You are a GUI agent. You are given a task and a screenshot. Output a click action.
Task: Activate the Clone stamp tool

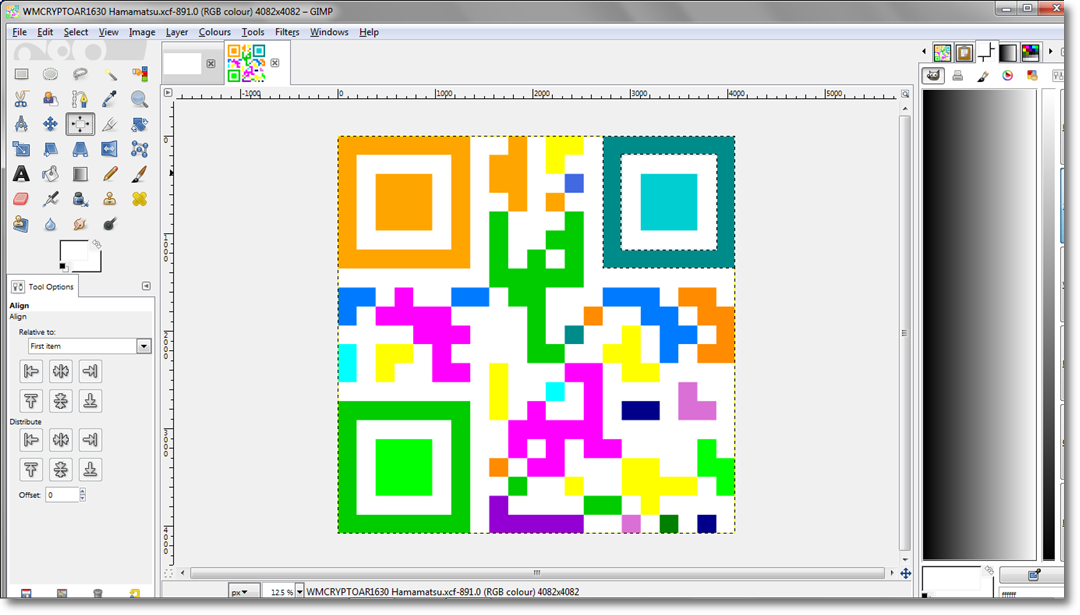pos(110,199)
